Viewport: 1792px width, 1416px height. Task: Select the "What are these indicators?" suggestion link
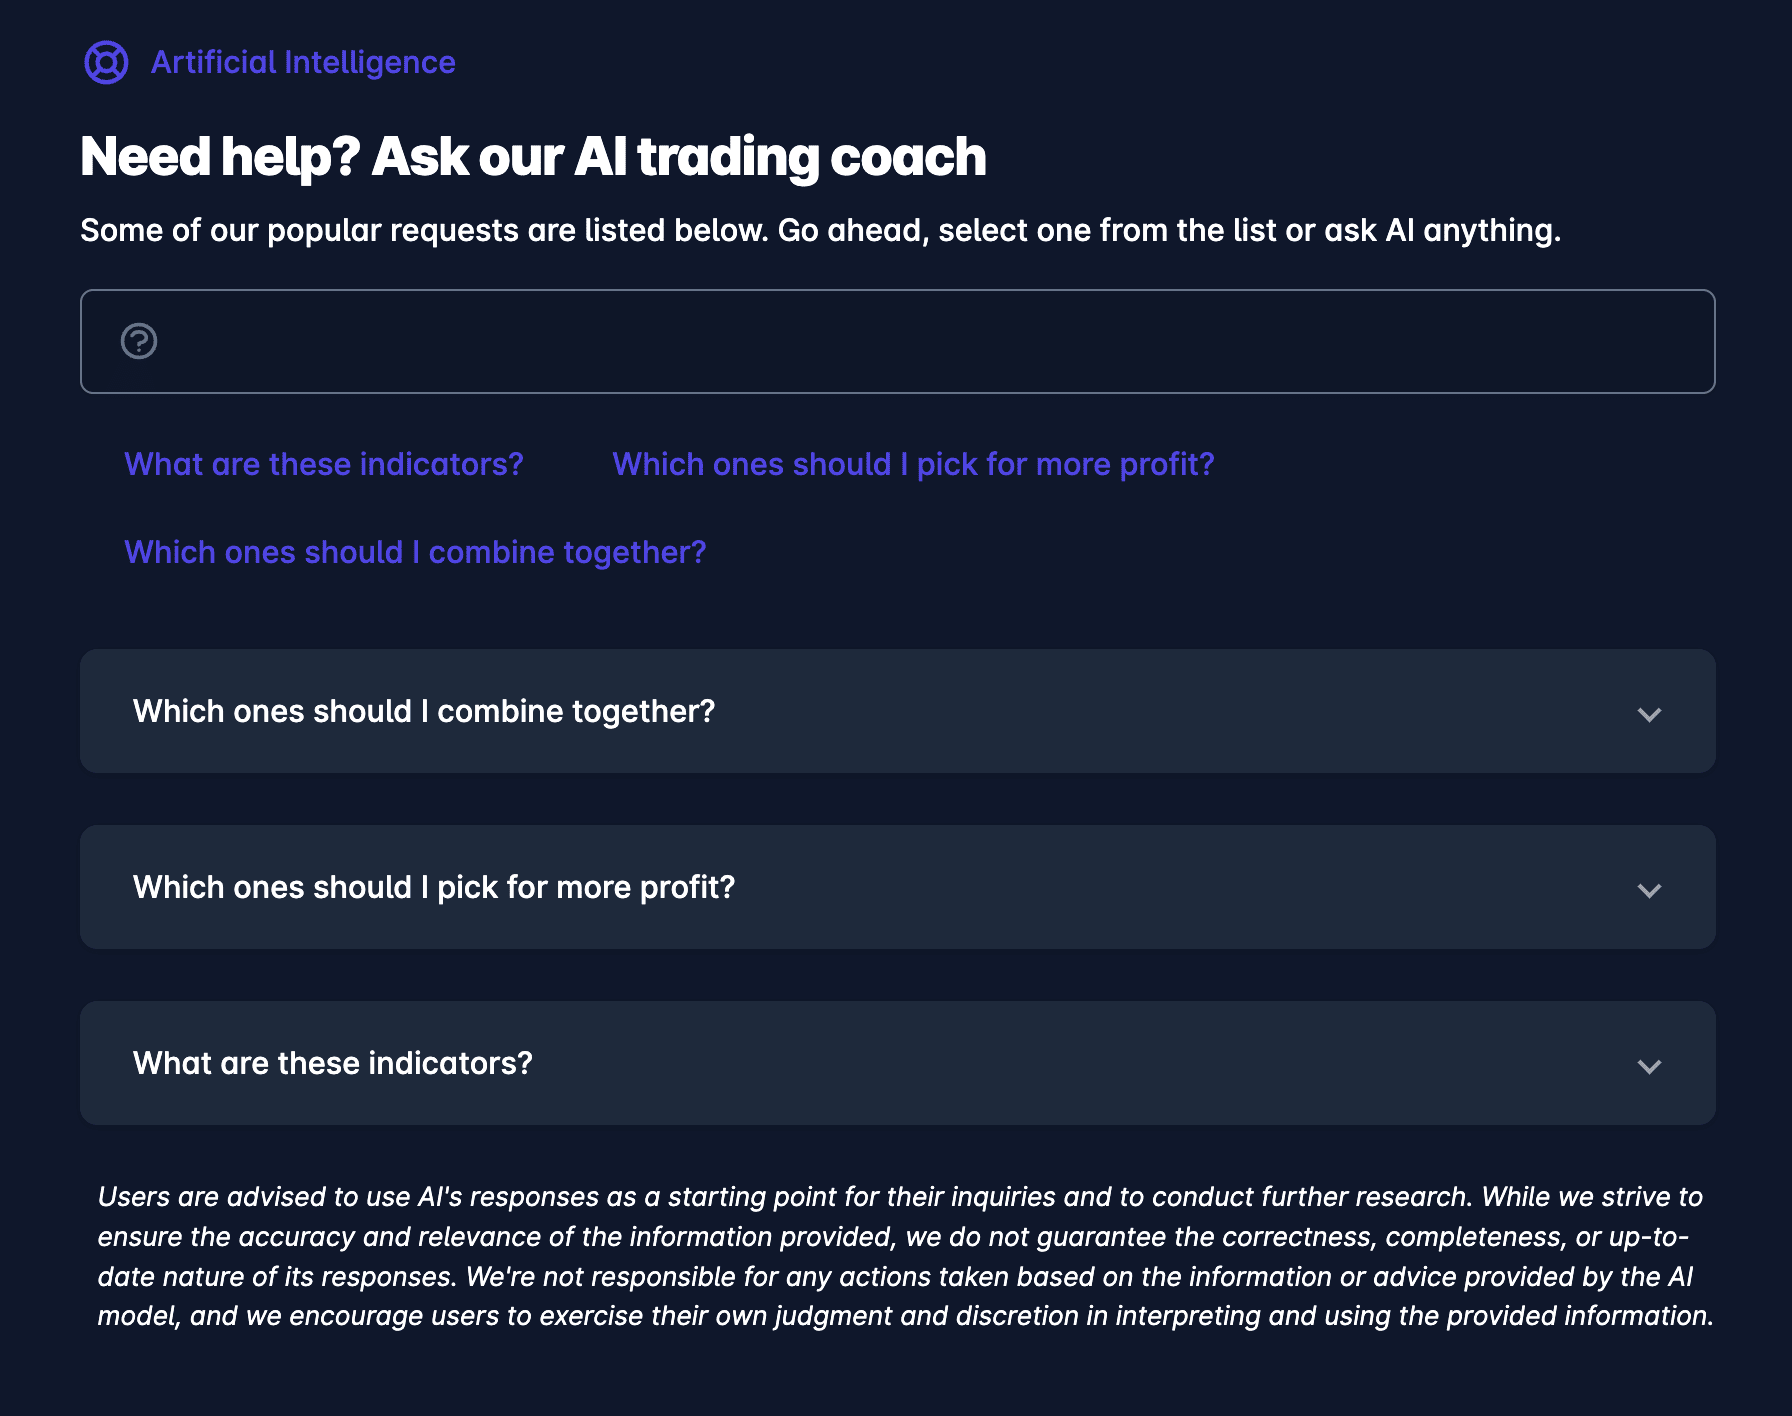click(x=323, y=464)
